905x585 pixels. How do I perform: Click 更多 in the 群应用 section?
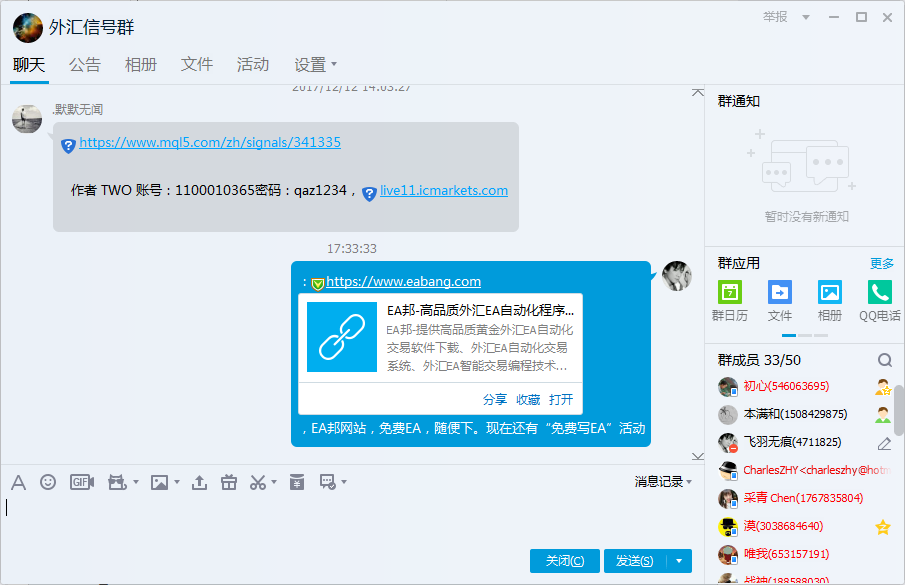tap(881, 264)
